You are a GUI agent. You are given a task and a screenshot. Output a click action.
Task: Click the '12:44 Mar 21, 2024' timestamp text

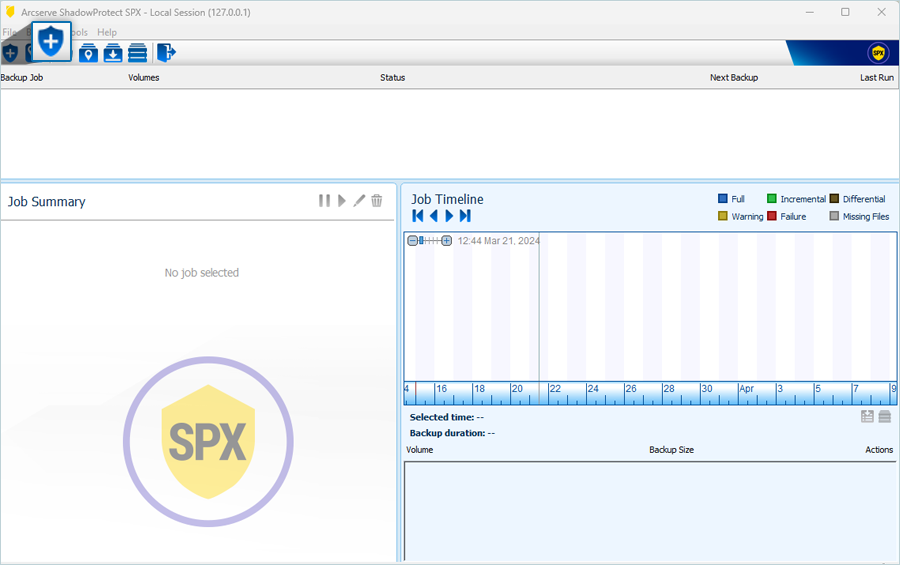(x=498, y=241)
